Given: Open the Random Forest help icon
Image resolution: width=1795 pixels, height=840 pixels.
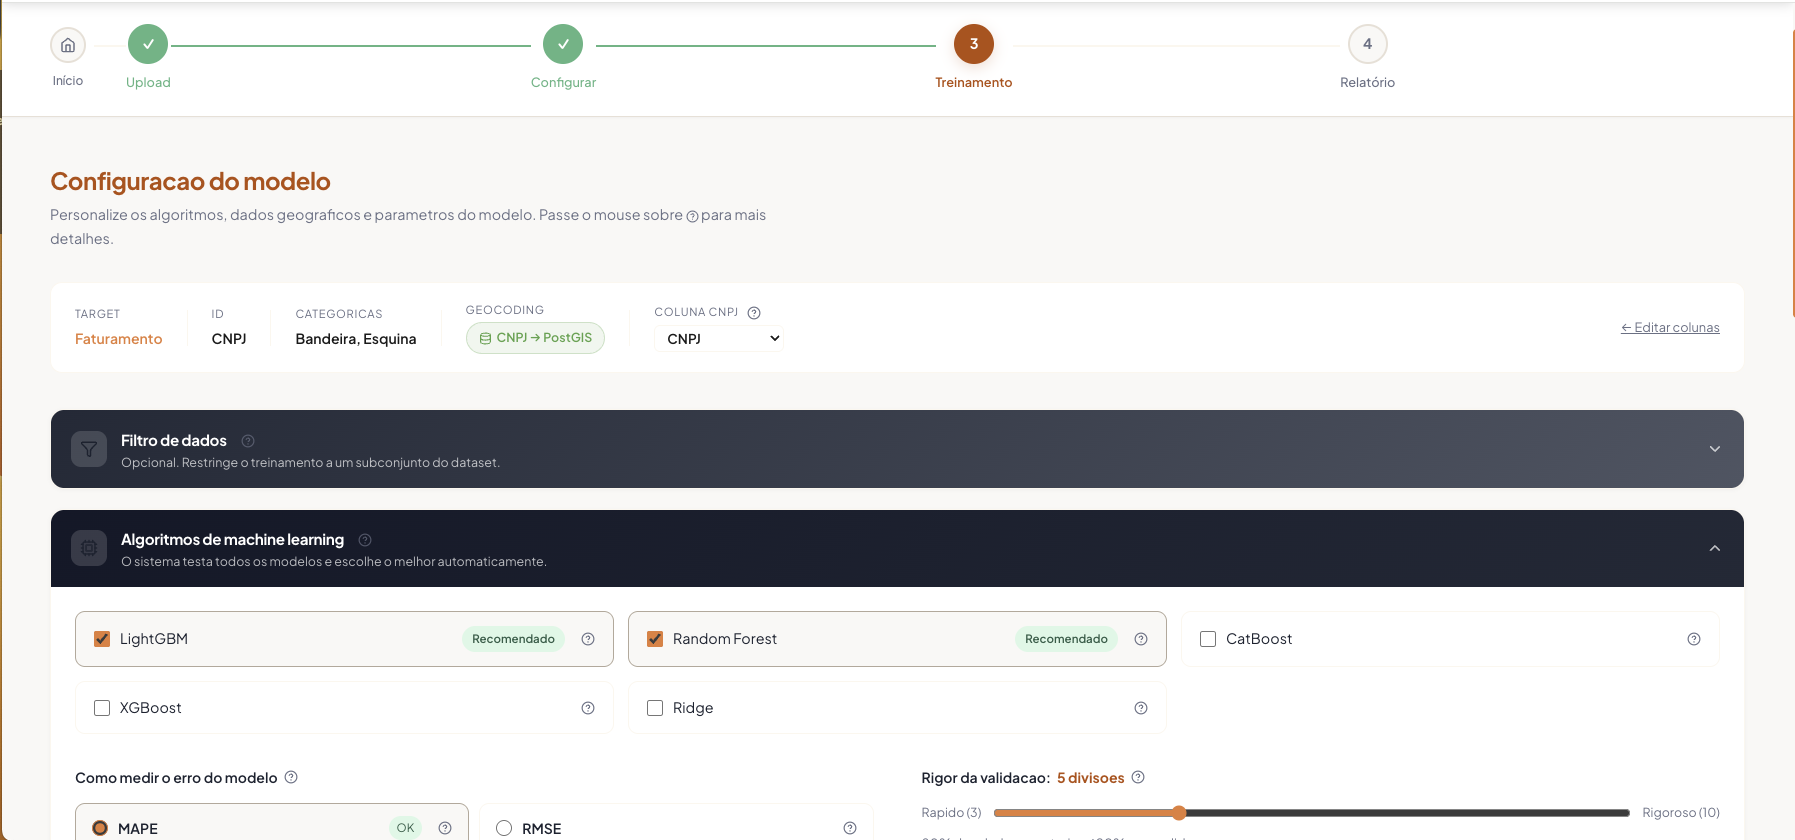Looking at the screenshot, I should (x=1141, y=639).
